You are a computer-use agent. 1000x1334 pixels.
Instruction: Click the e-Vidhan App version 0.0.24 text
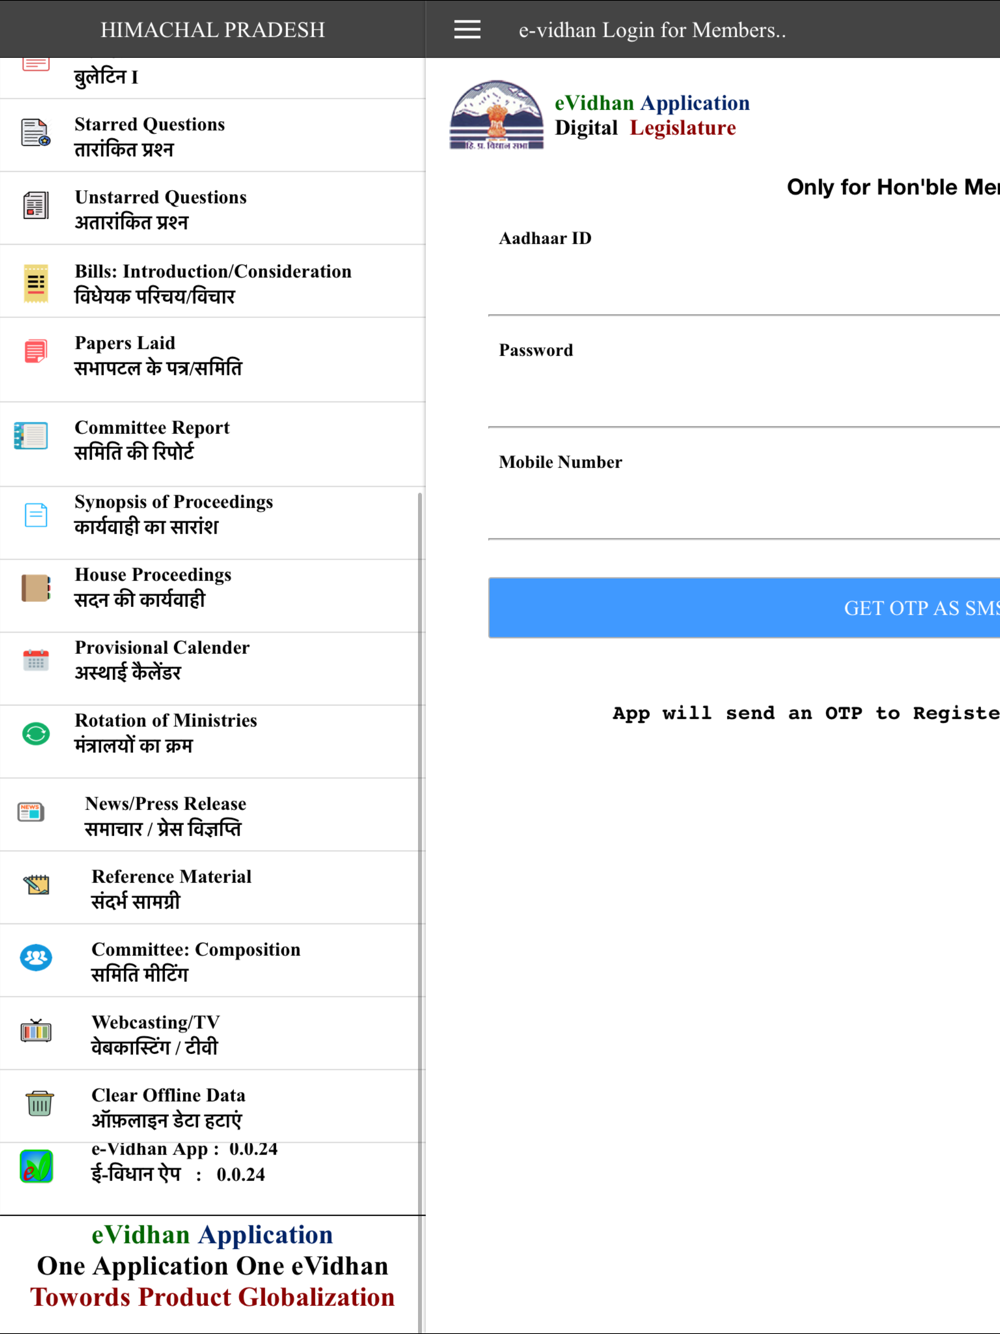[184, 1162]
